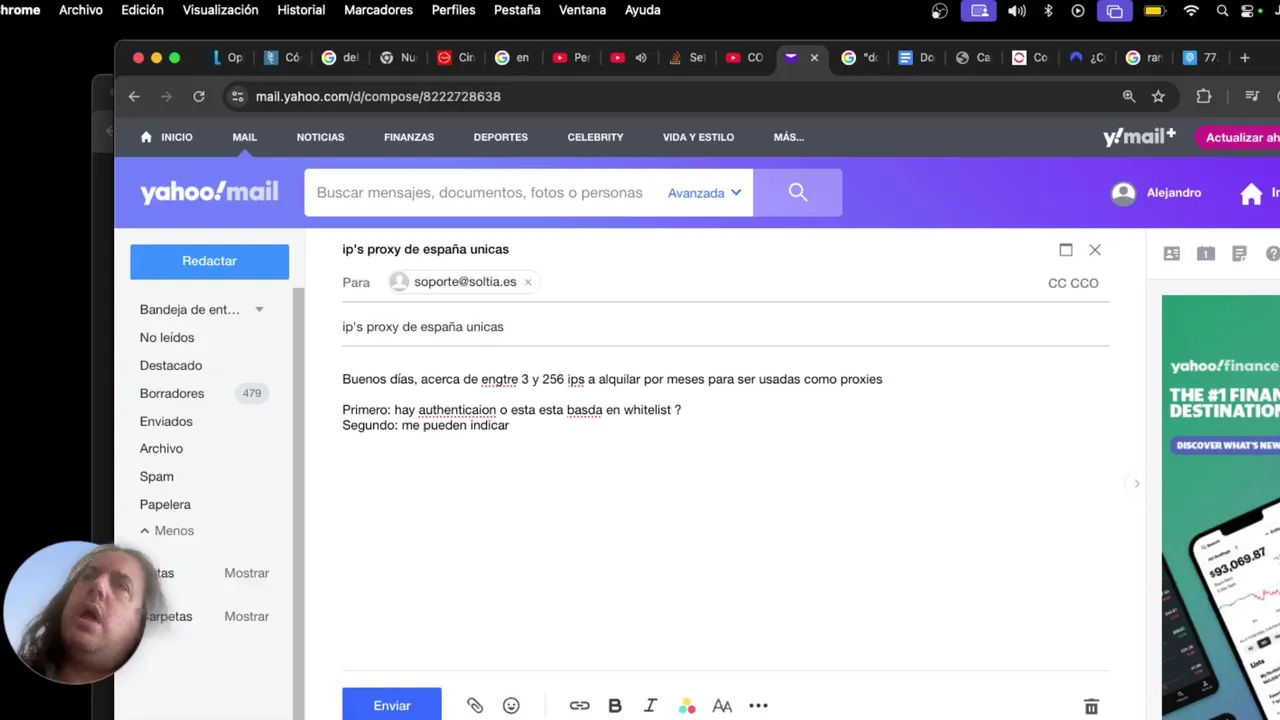The height and width of the screenshot is (720, 1280).
Task: Click the subject line field
Action: tap(725, 327)
